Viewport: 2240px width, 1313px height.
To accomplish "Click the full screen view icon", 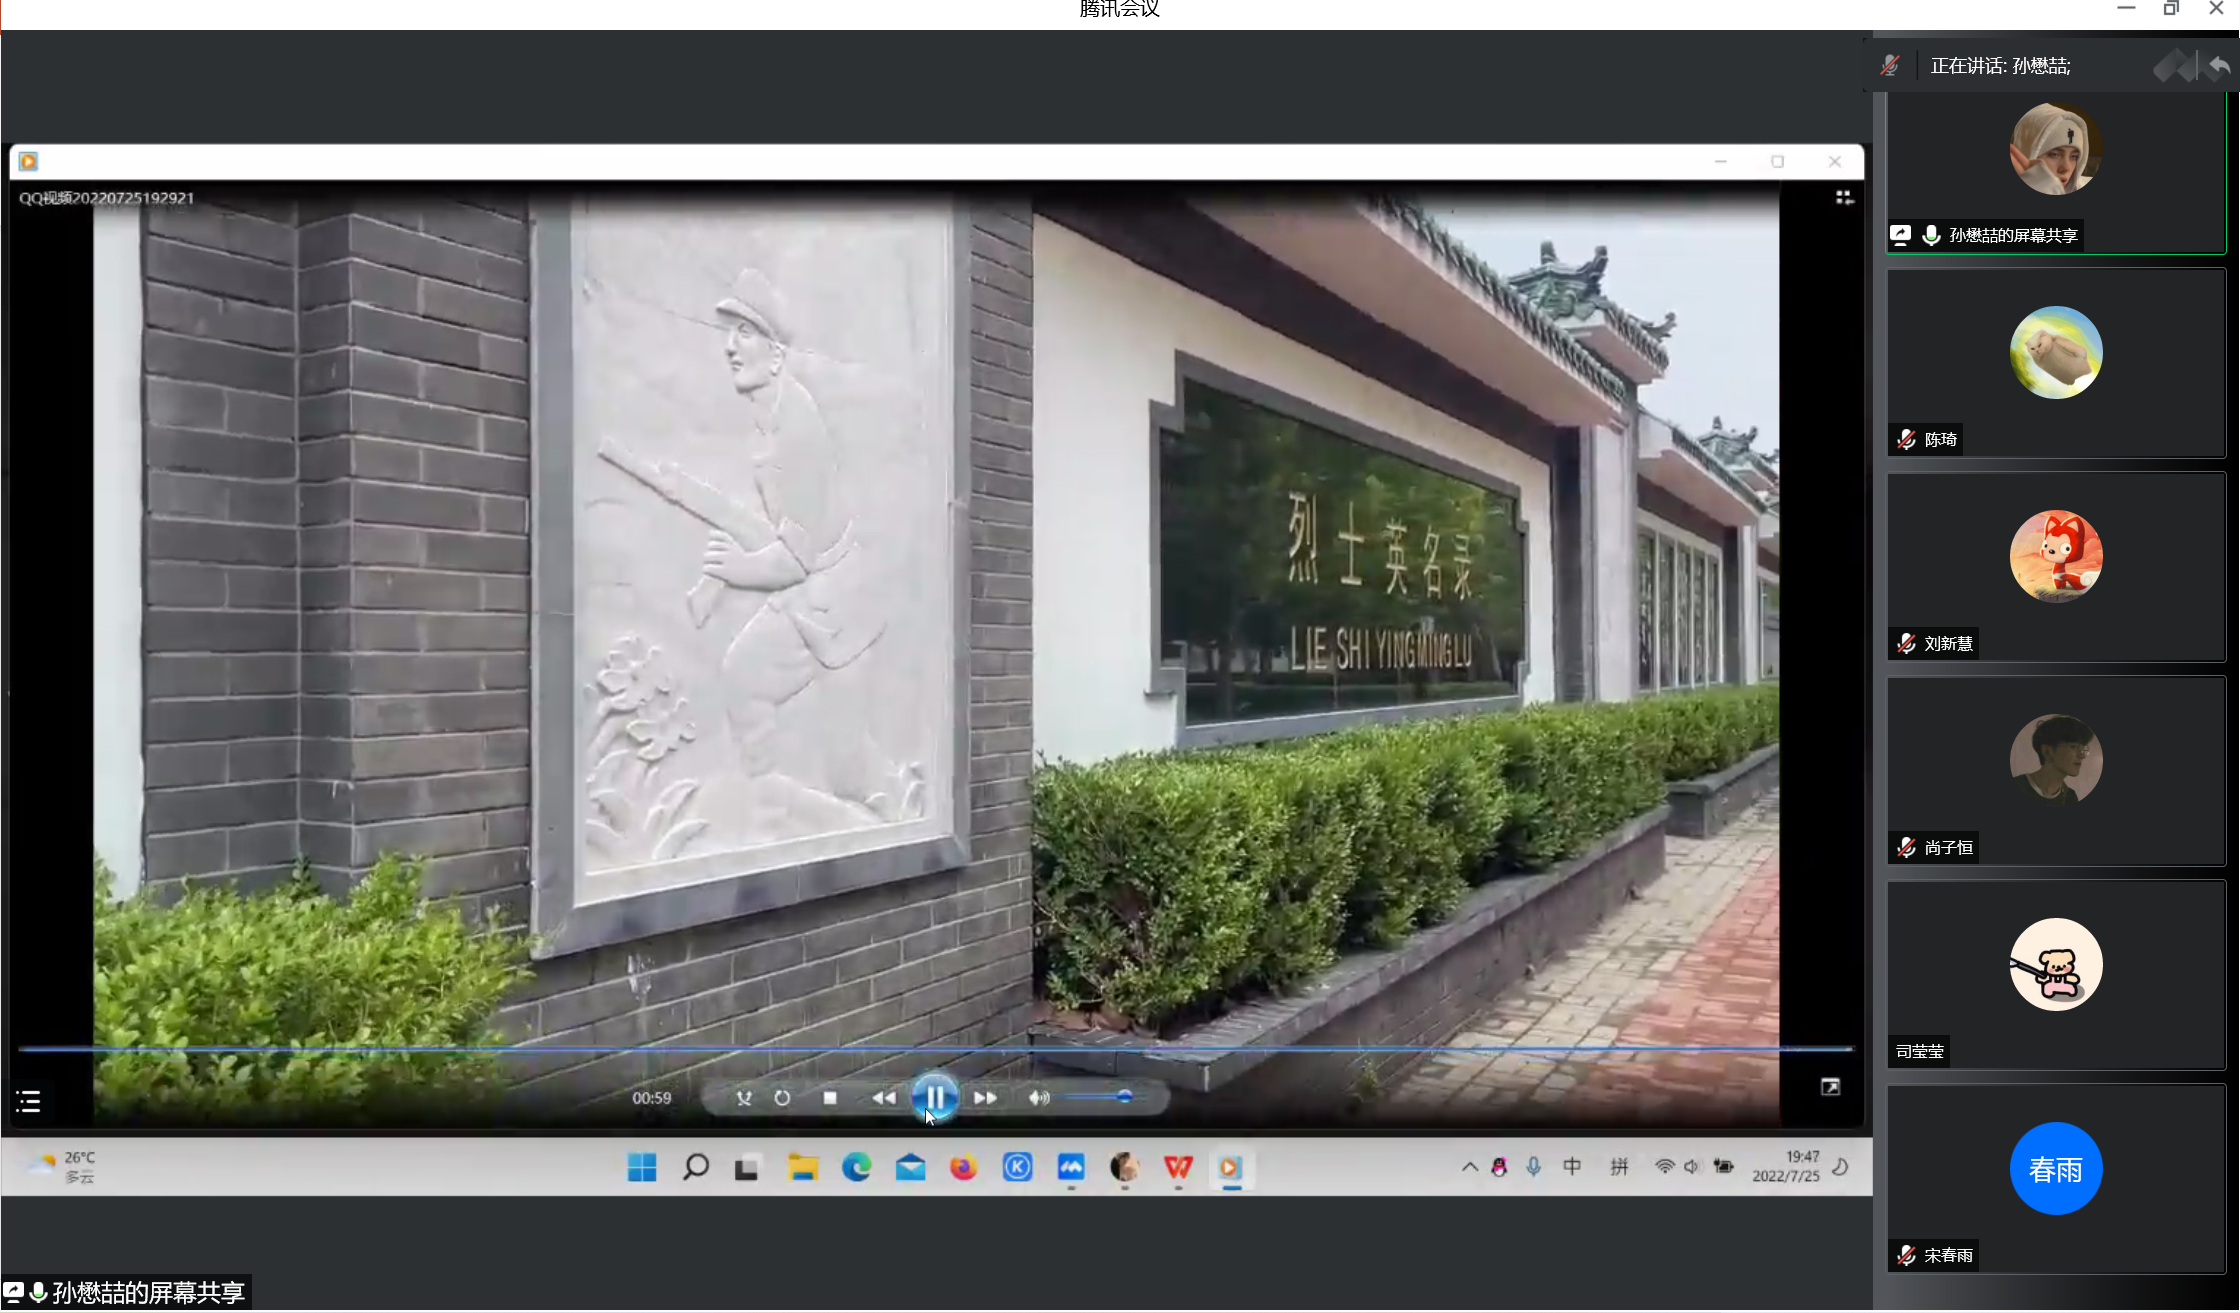I will point(1830,1087).
